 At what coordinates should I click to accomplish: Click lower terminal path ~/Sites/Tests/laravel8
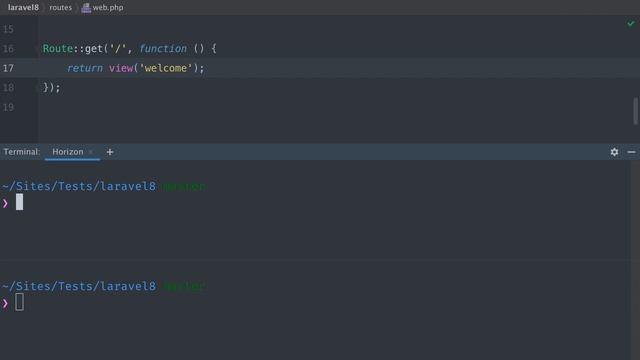(x=79, y=287)
